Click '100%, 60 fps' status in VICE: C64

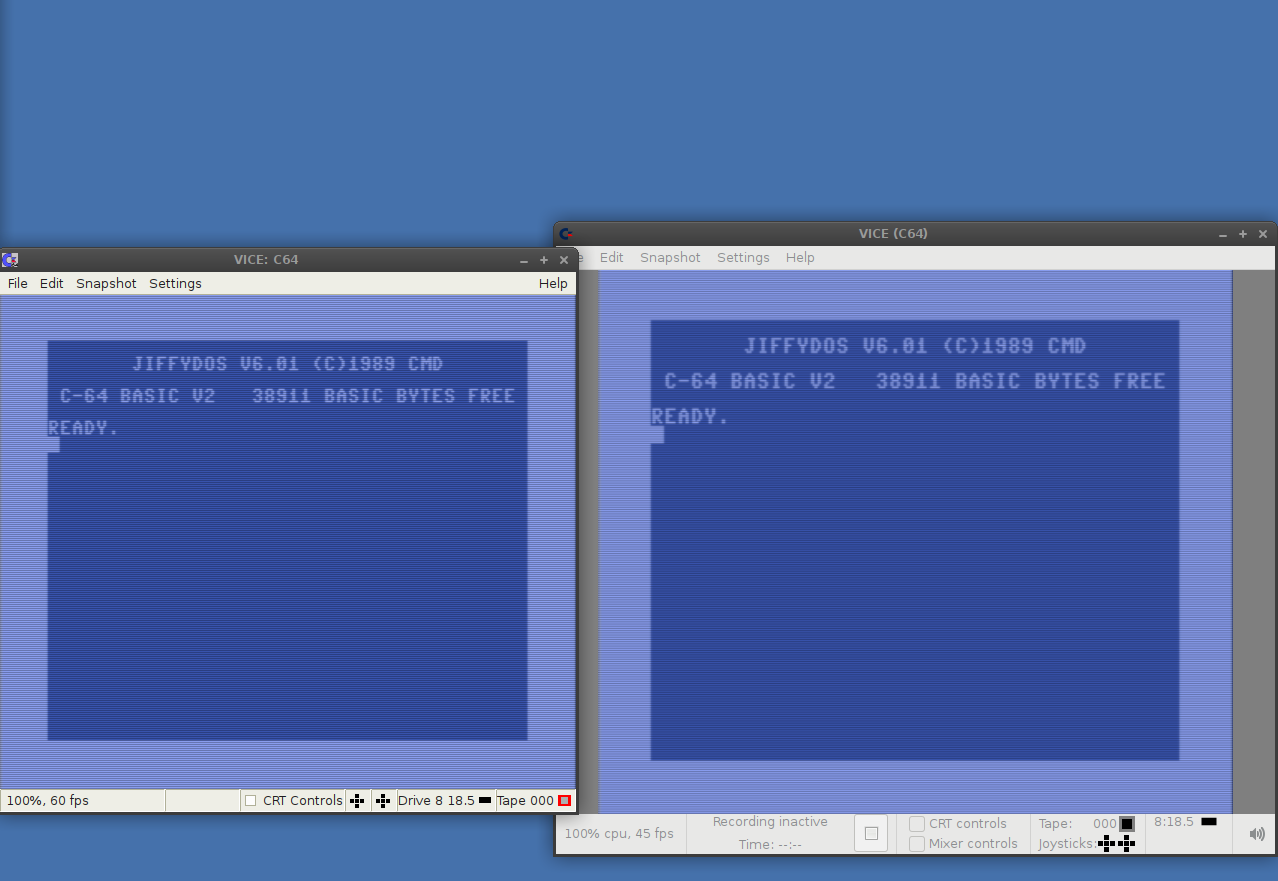[x=48, y=801]
